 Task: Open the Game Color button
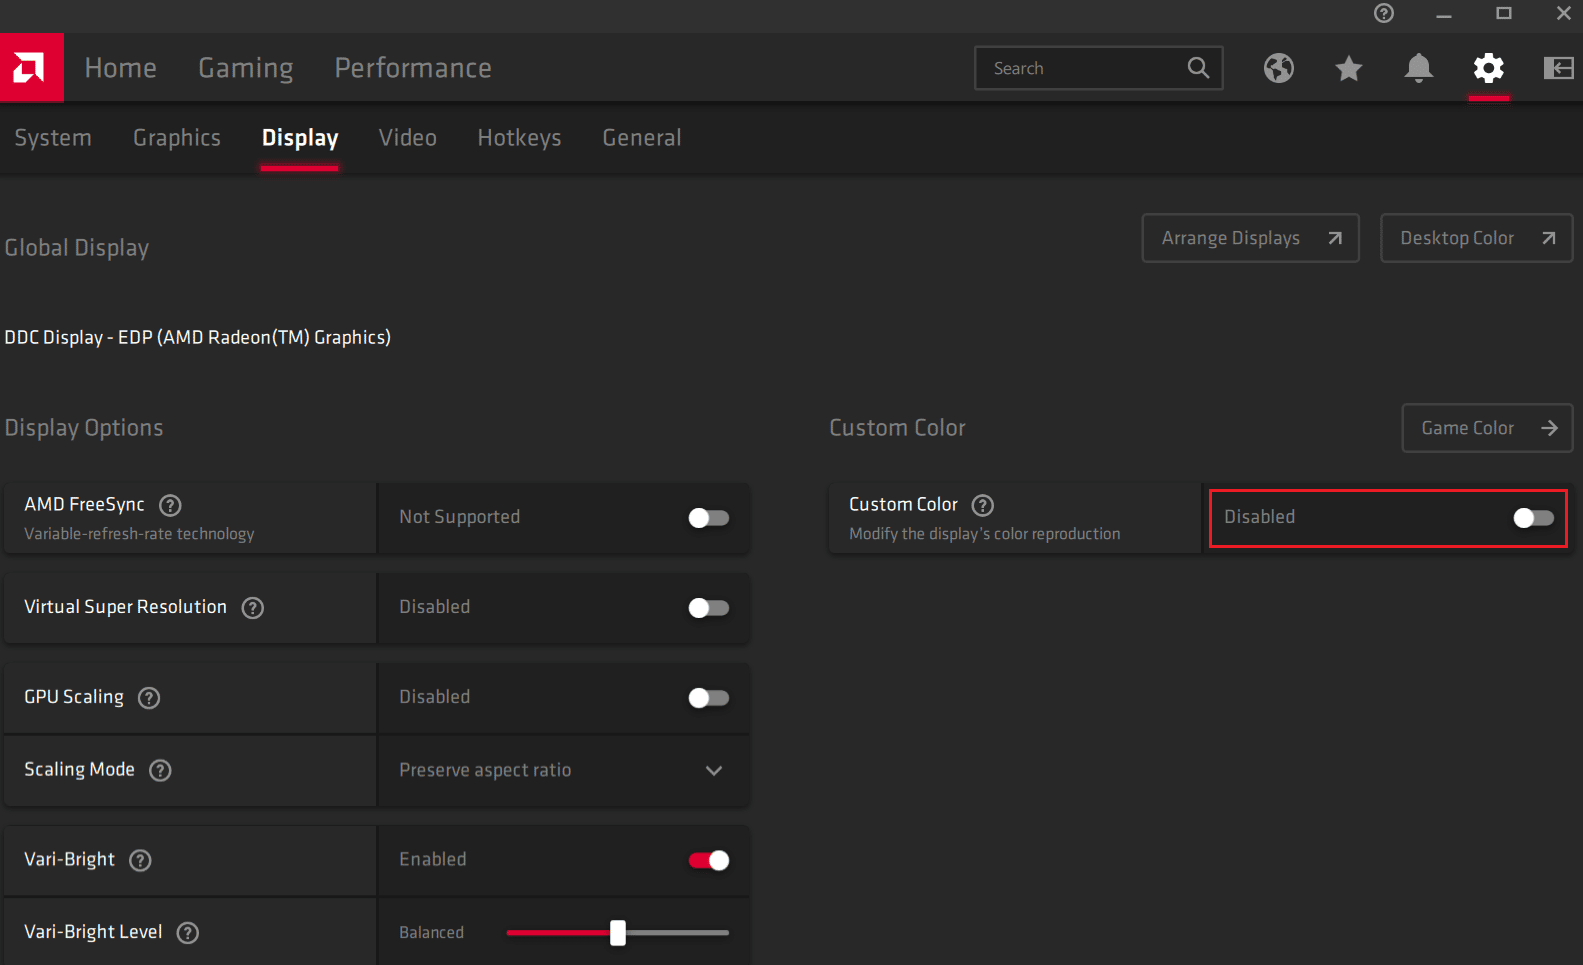(x=1486, y=428)
